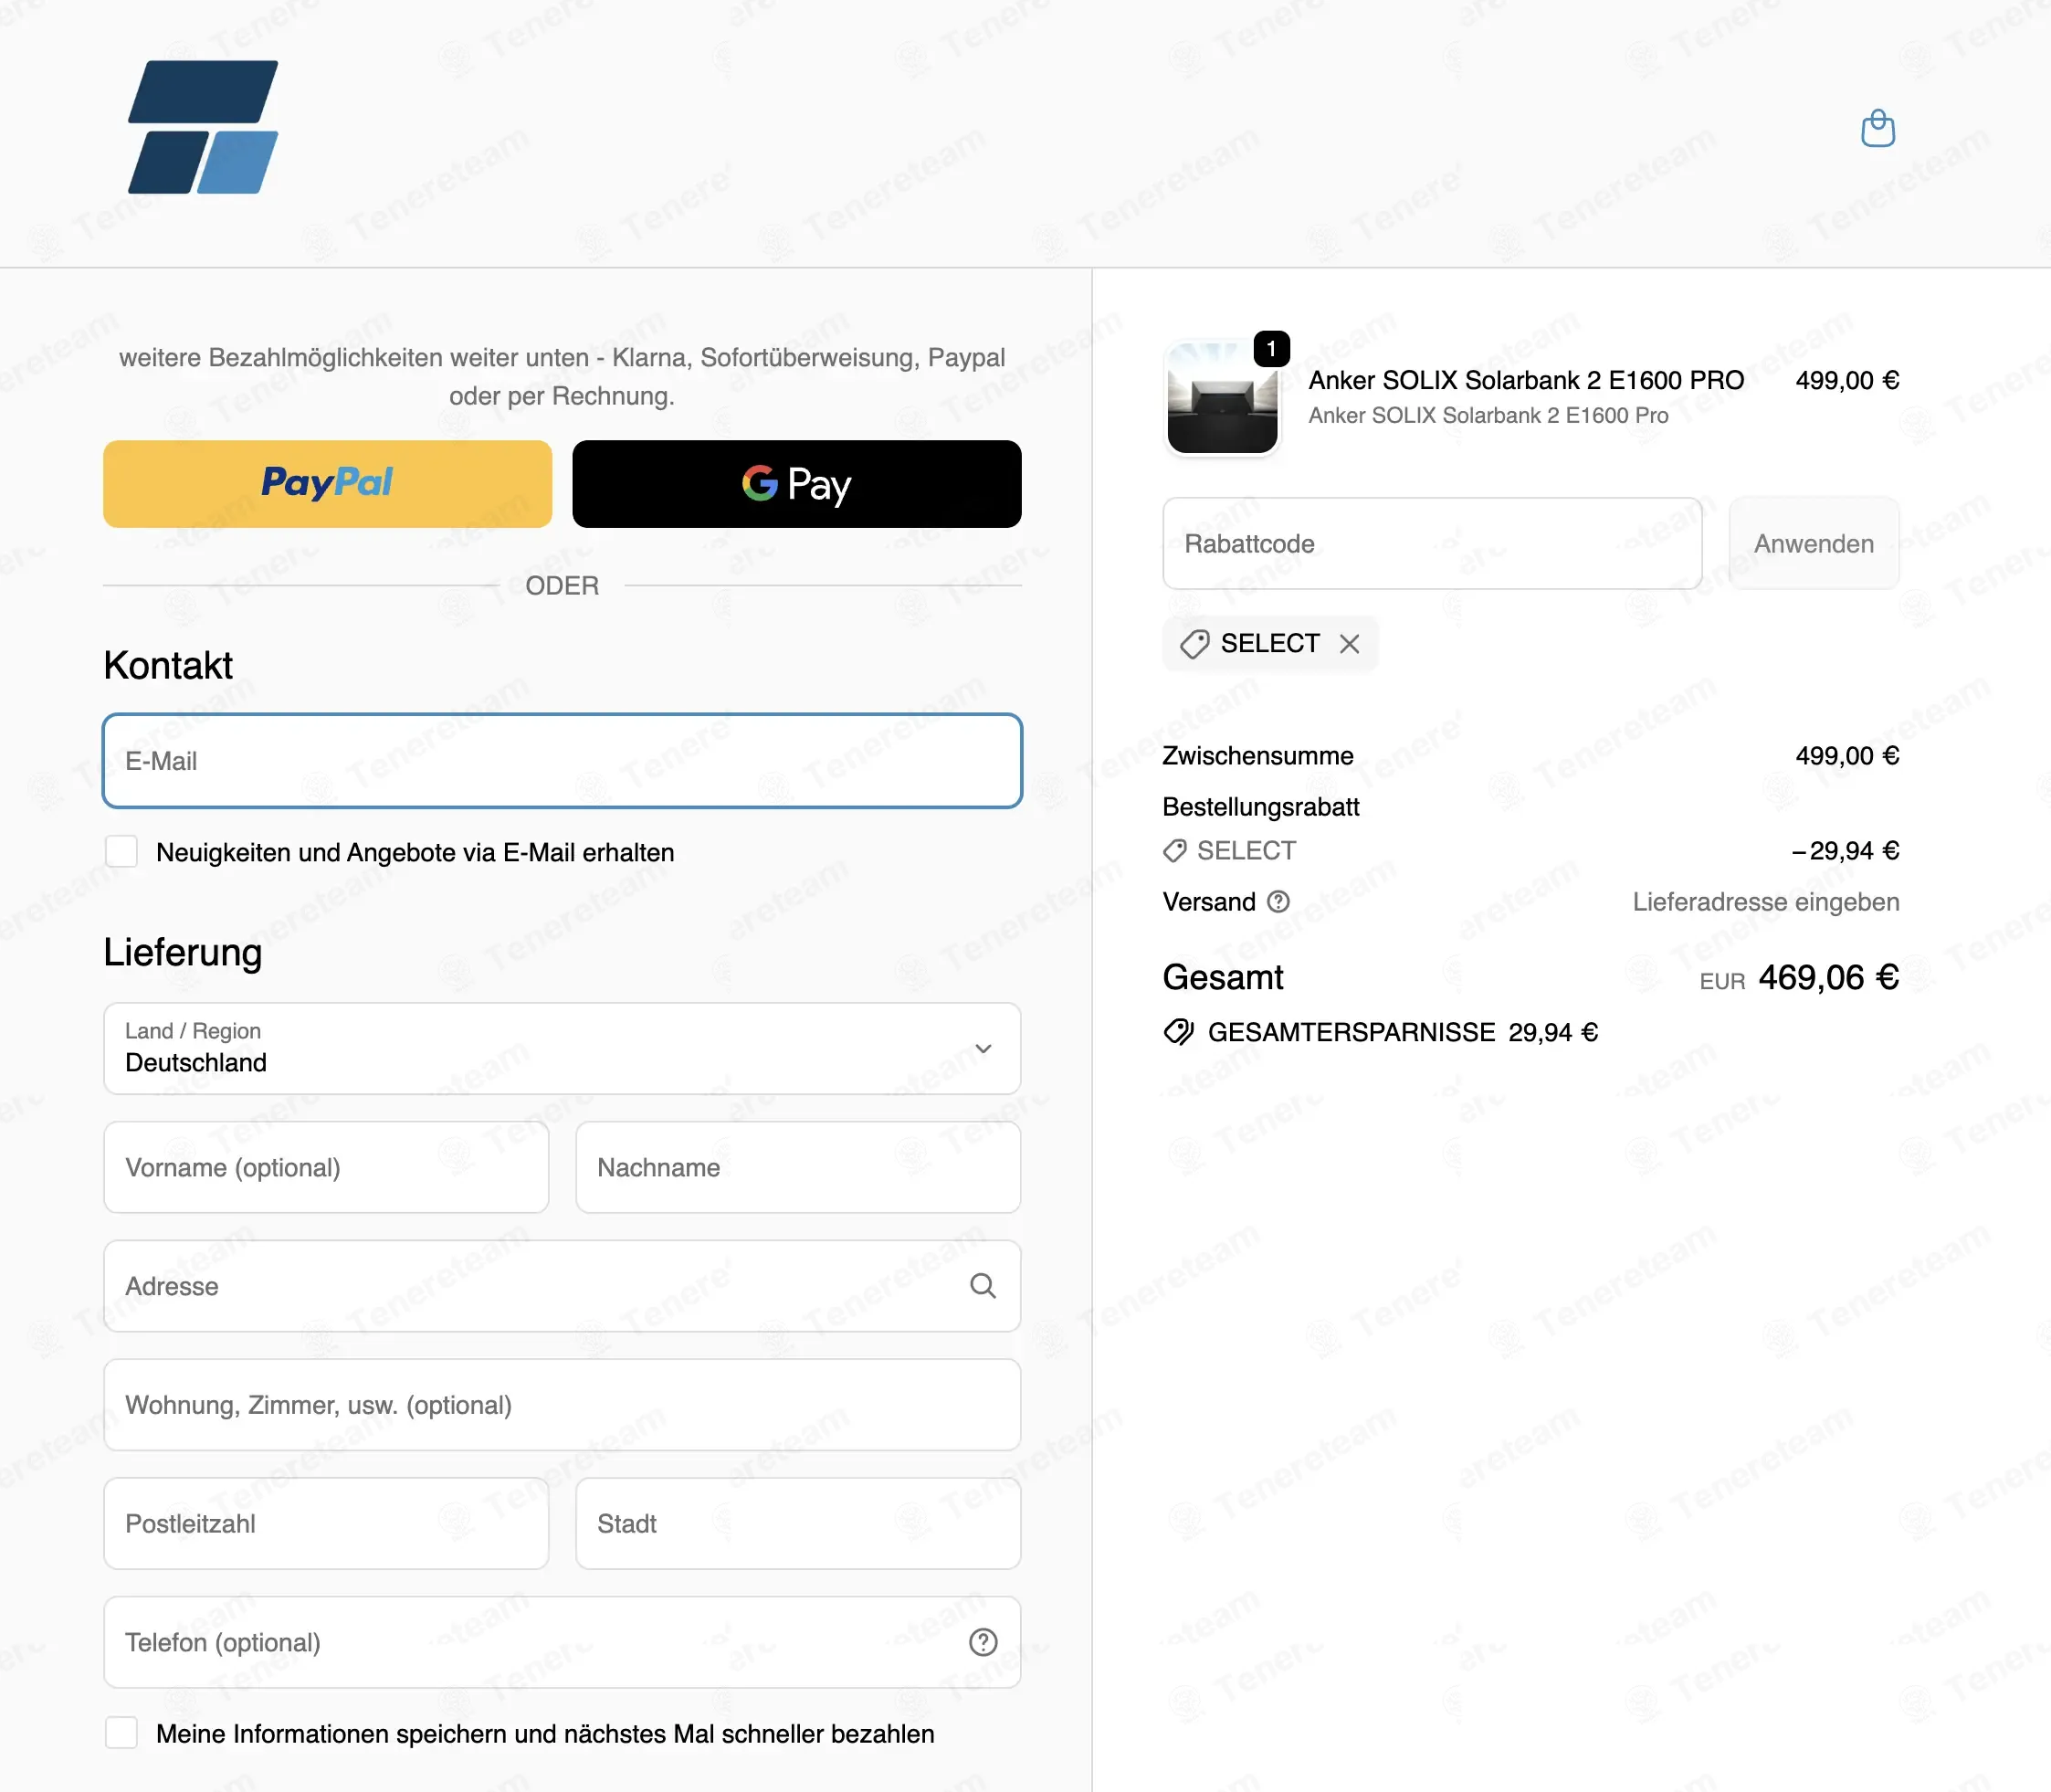Click tag icon in SELECT discount chip
This screenshot has width=2051, height=1792.
pyautogui.click(x=1194, y=644)
